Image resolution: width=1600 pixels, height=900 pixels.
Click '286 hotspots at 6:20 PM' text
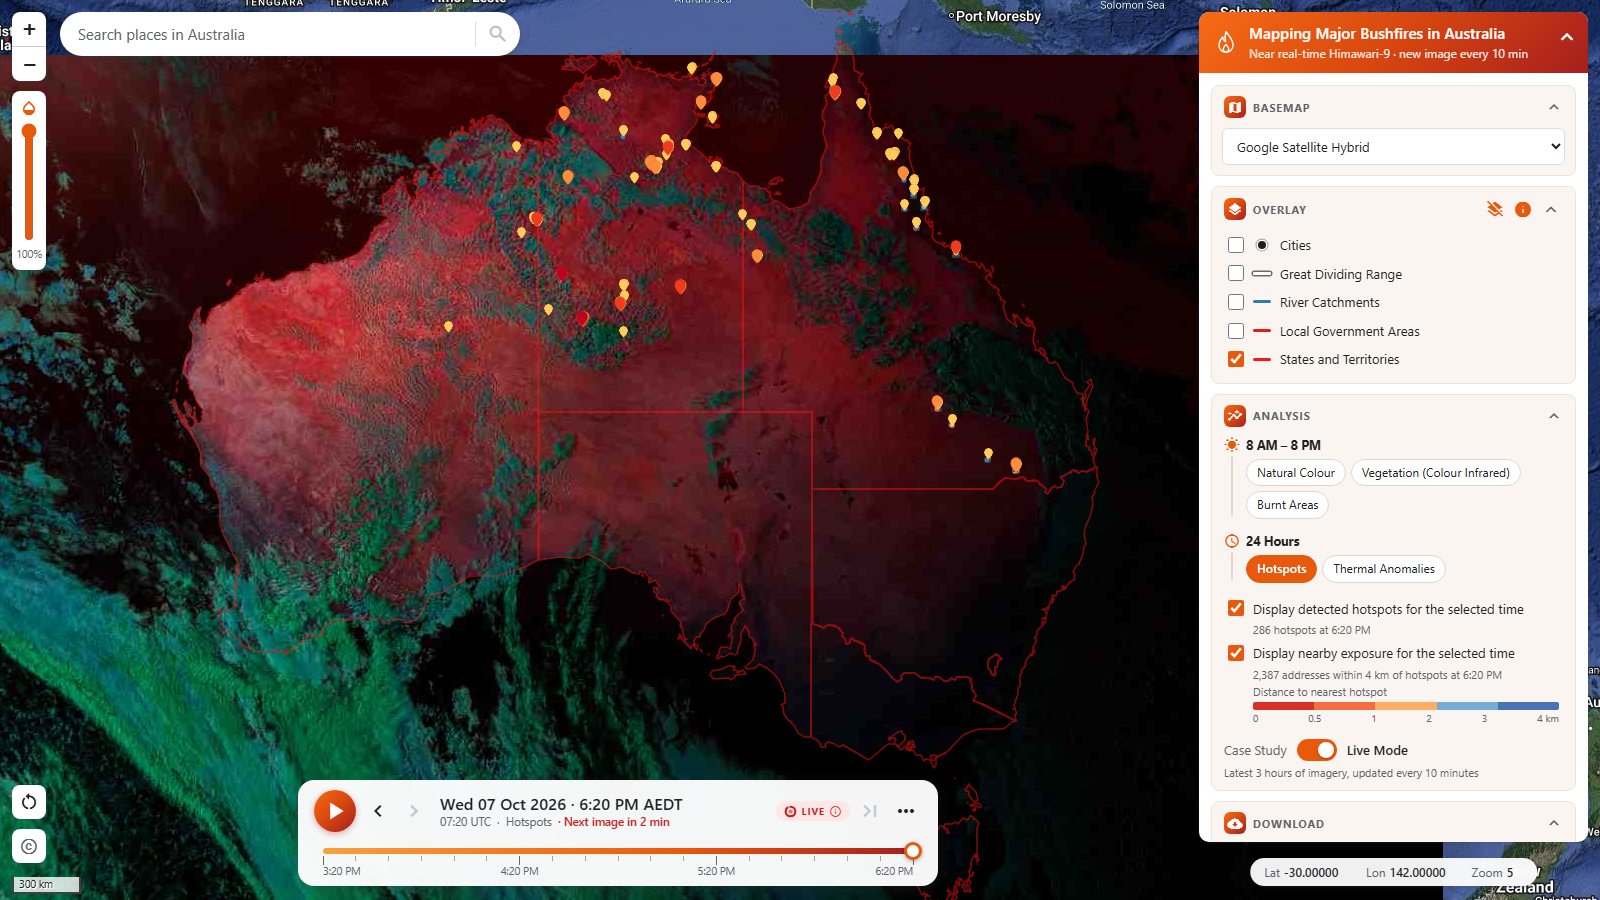tap(1311, 630)
